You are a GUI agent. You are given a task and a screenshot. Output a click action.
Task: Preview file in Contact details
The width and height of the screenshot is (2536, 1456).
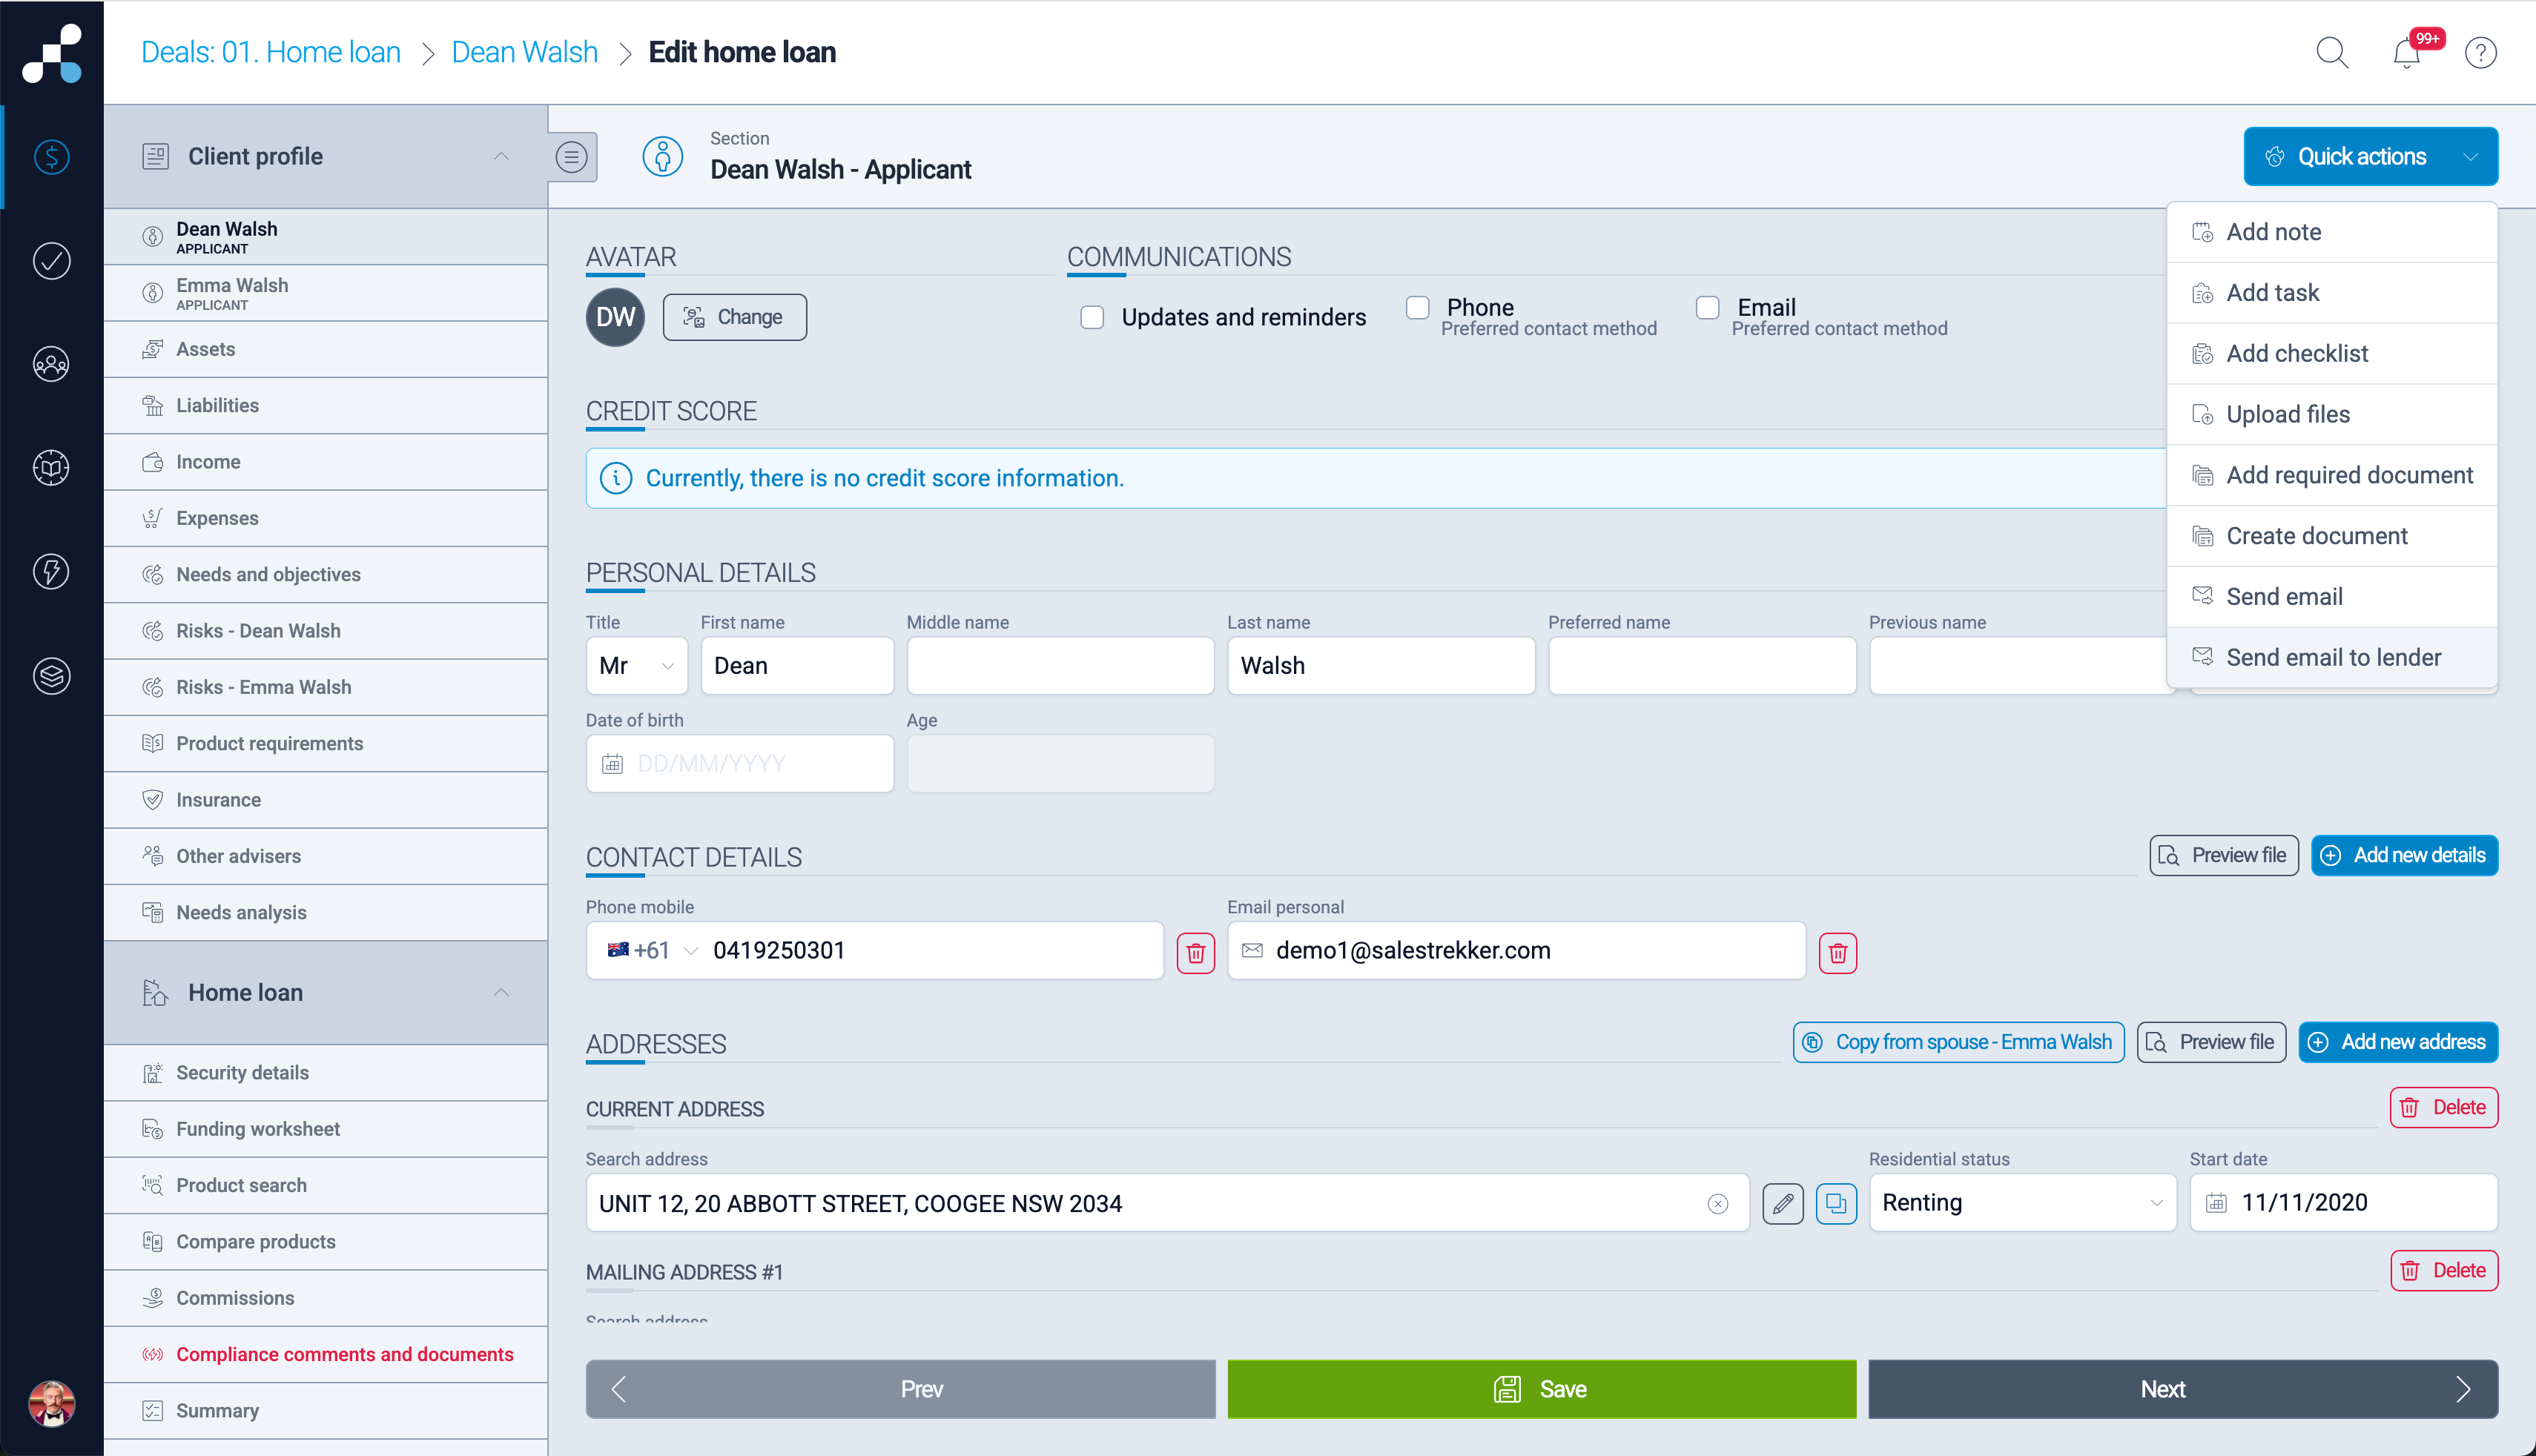point(2224,856)
